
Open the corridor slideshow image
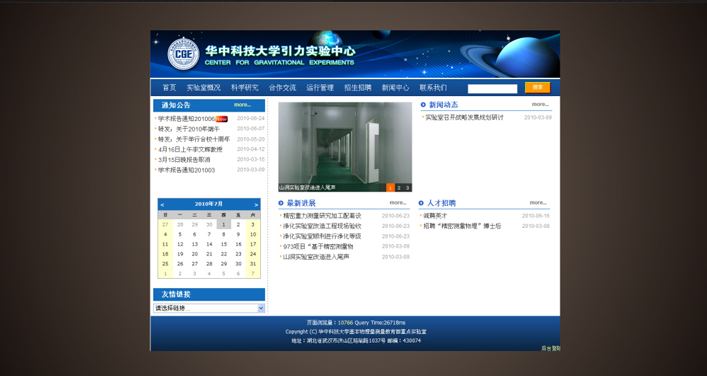click(x=345, y=147)
